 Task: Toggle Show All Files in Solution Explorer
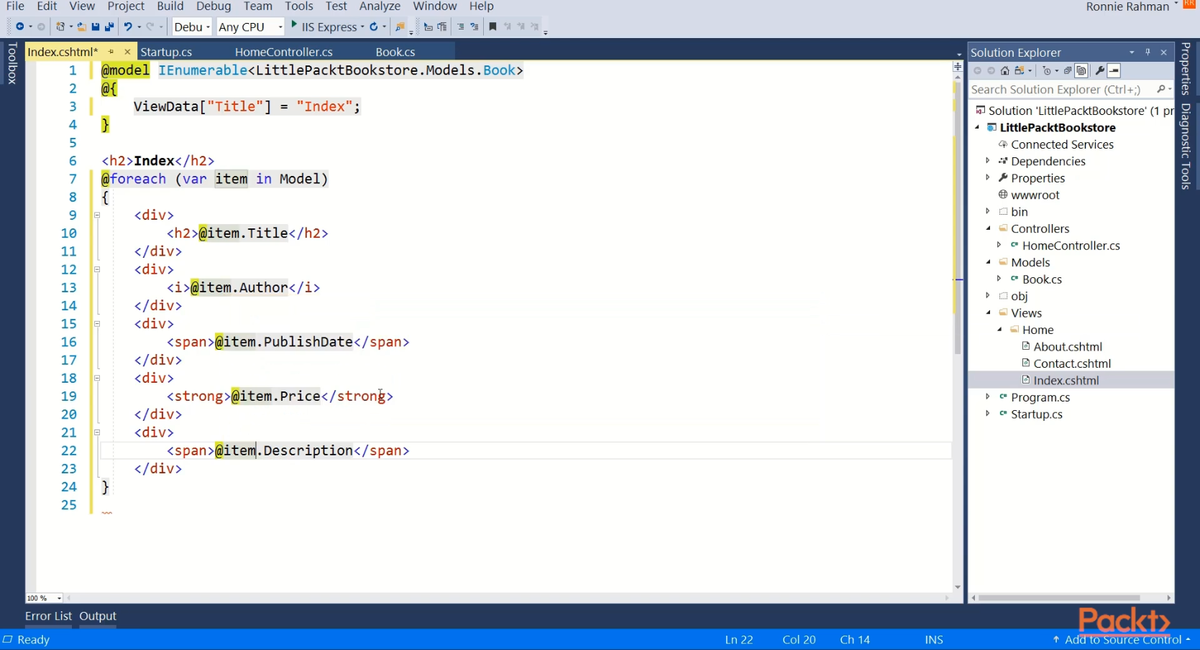(1081, 71)
